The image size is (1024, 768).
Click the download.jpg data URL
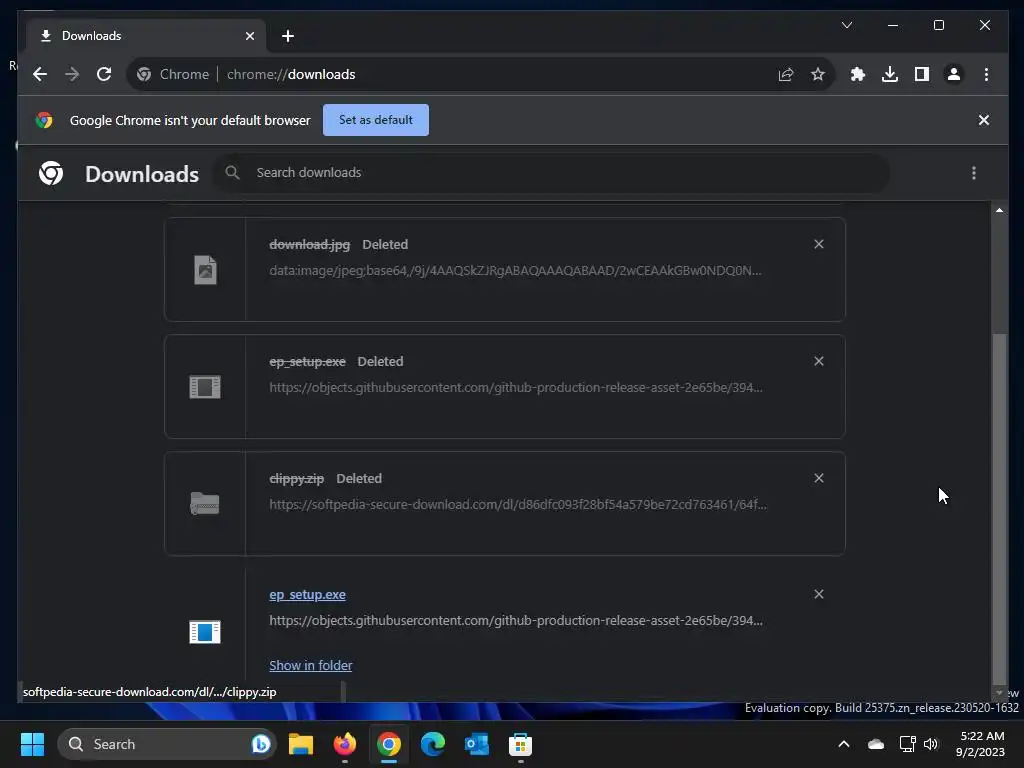515,270
